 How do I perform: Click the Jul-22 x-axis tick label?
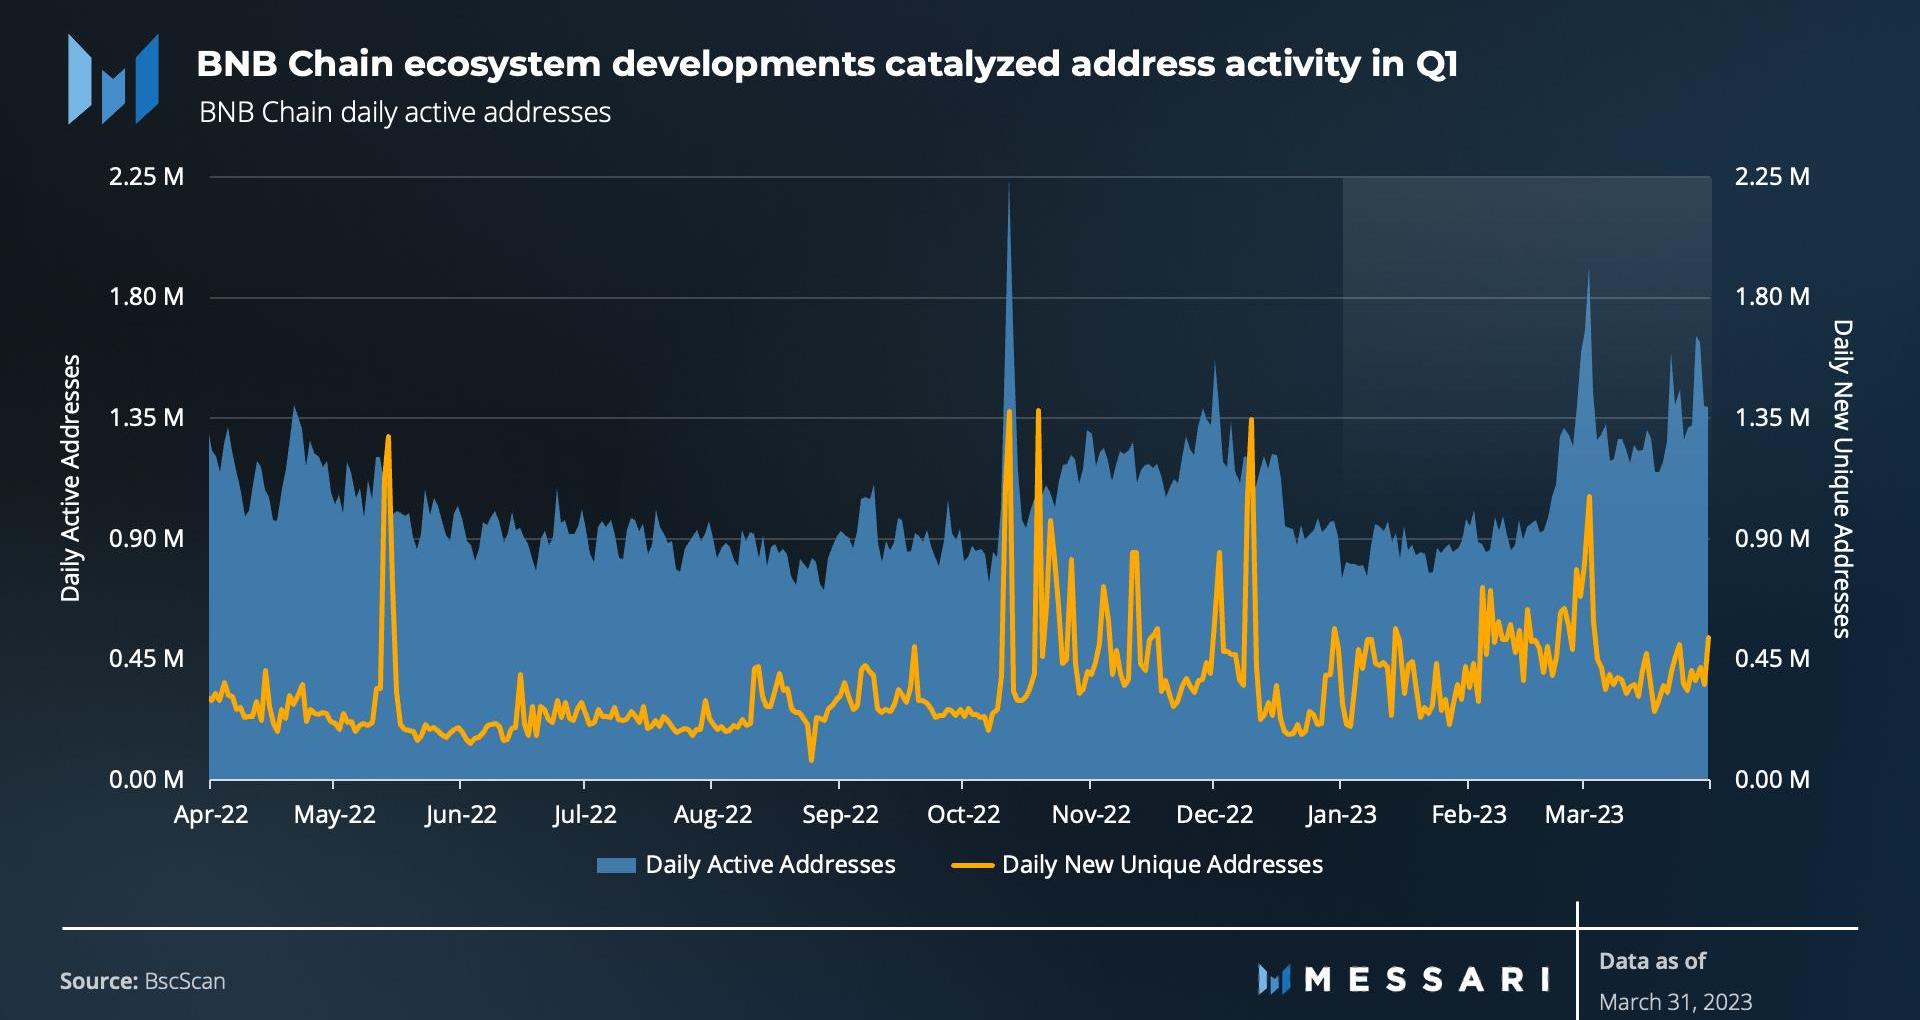click(585, 815)
